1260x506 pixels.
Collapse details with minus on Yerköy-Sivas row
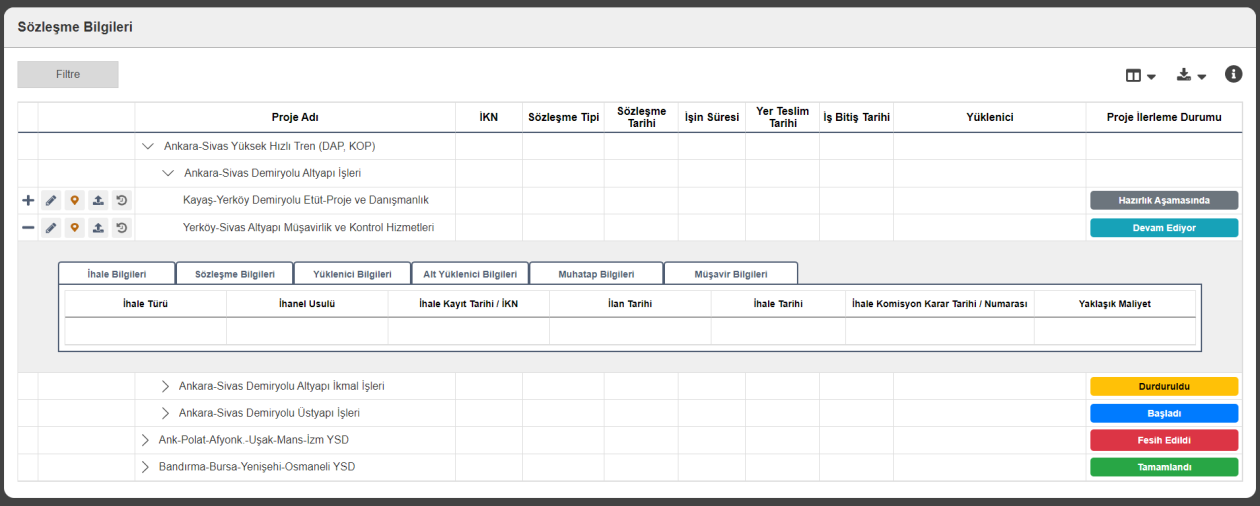click(28, 228)
